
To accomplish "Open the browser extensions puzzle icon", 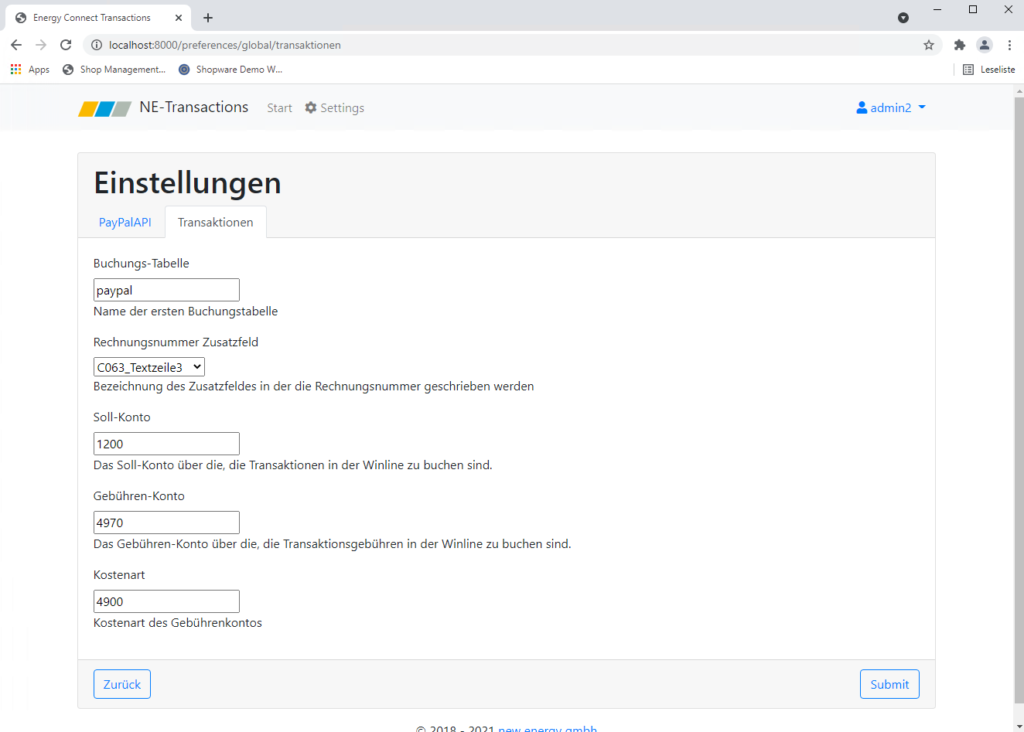I will tap(960, 45).
